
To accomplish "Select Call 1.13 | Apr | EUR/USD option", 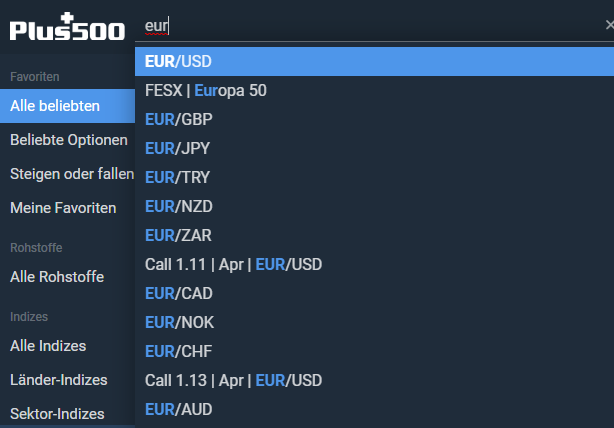I will click(374, 380).
